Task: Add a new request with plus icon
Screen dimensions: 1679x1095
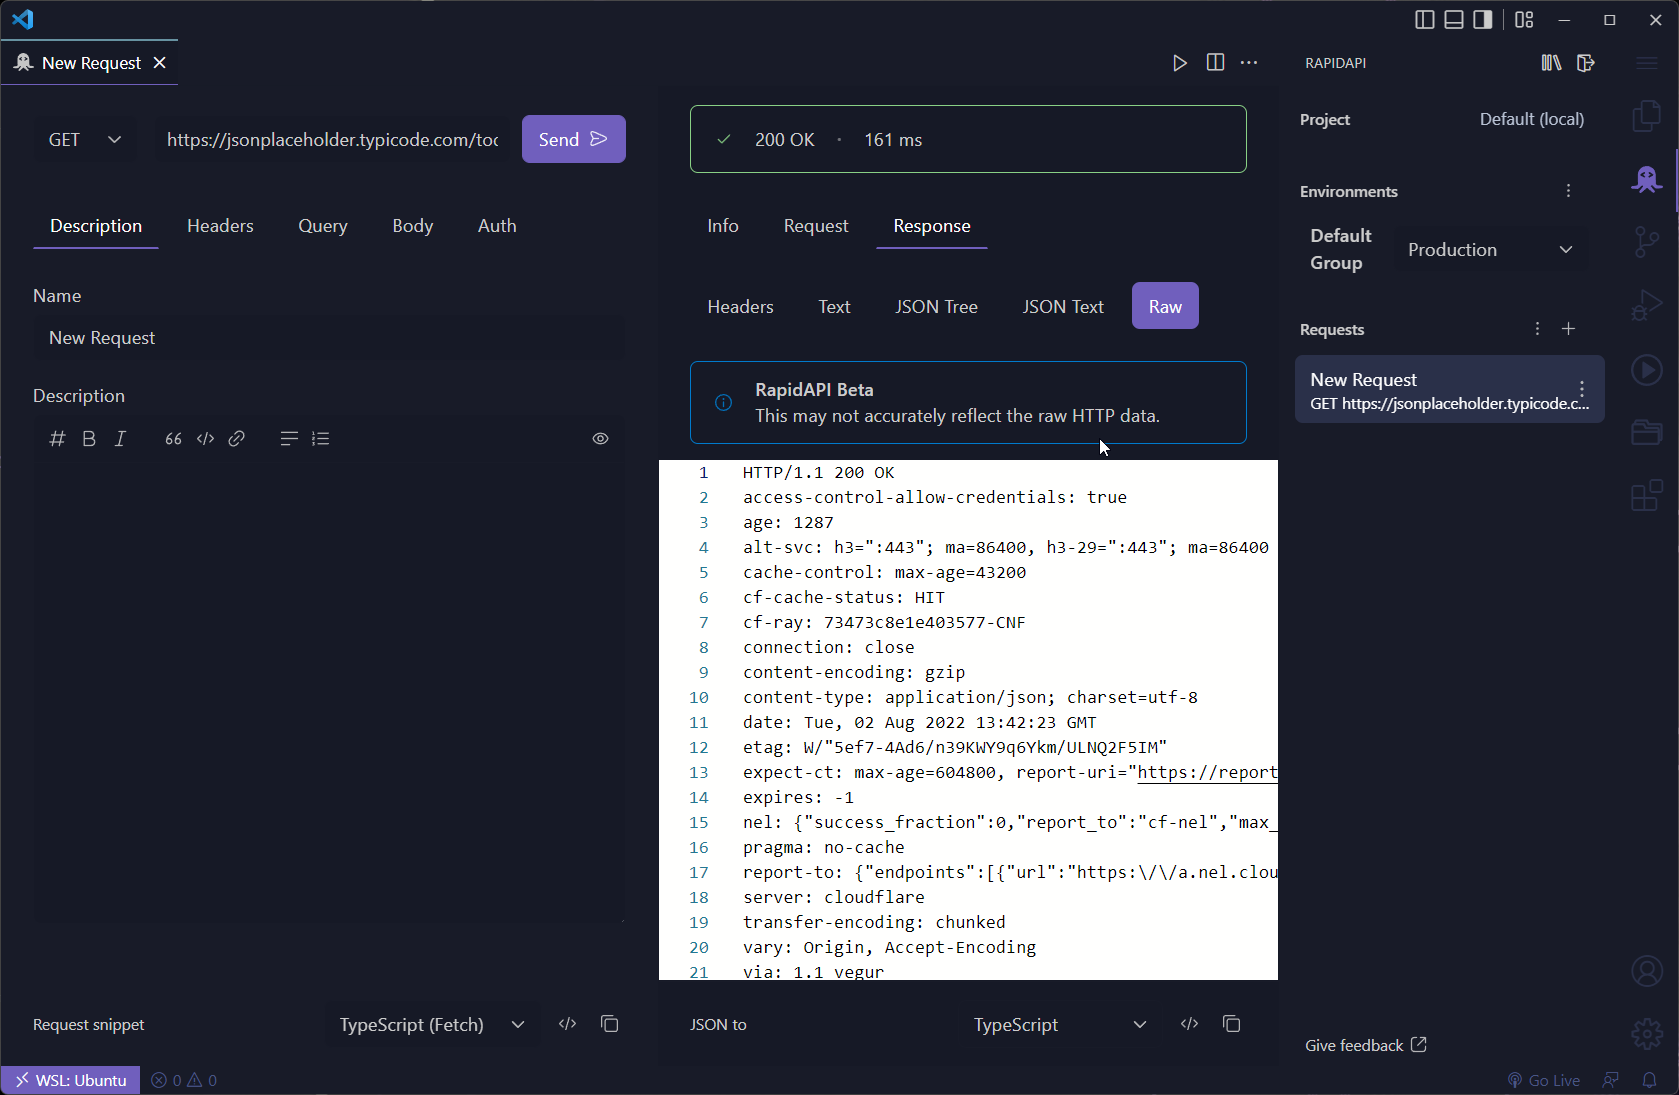Action: pos(1569,329)
